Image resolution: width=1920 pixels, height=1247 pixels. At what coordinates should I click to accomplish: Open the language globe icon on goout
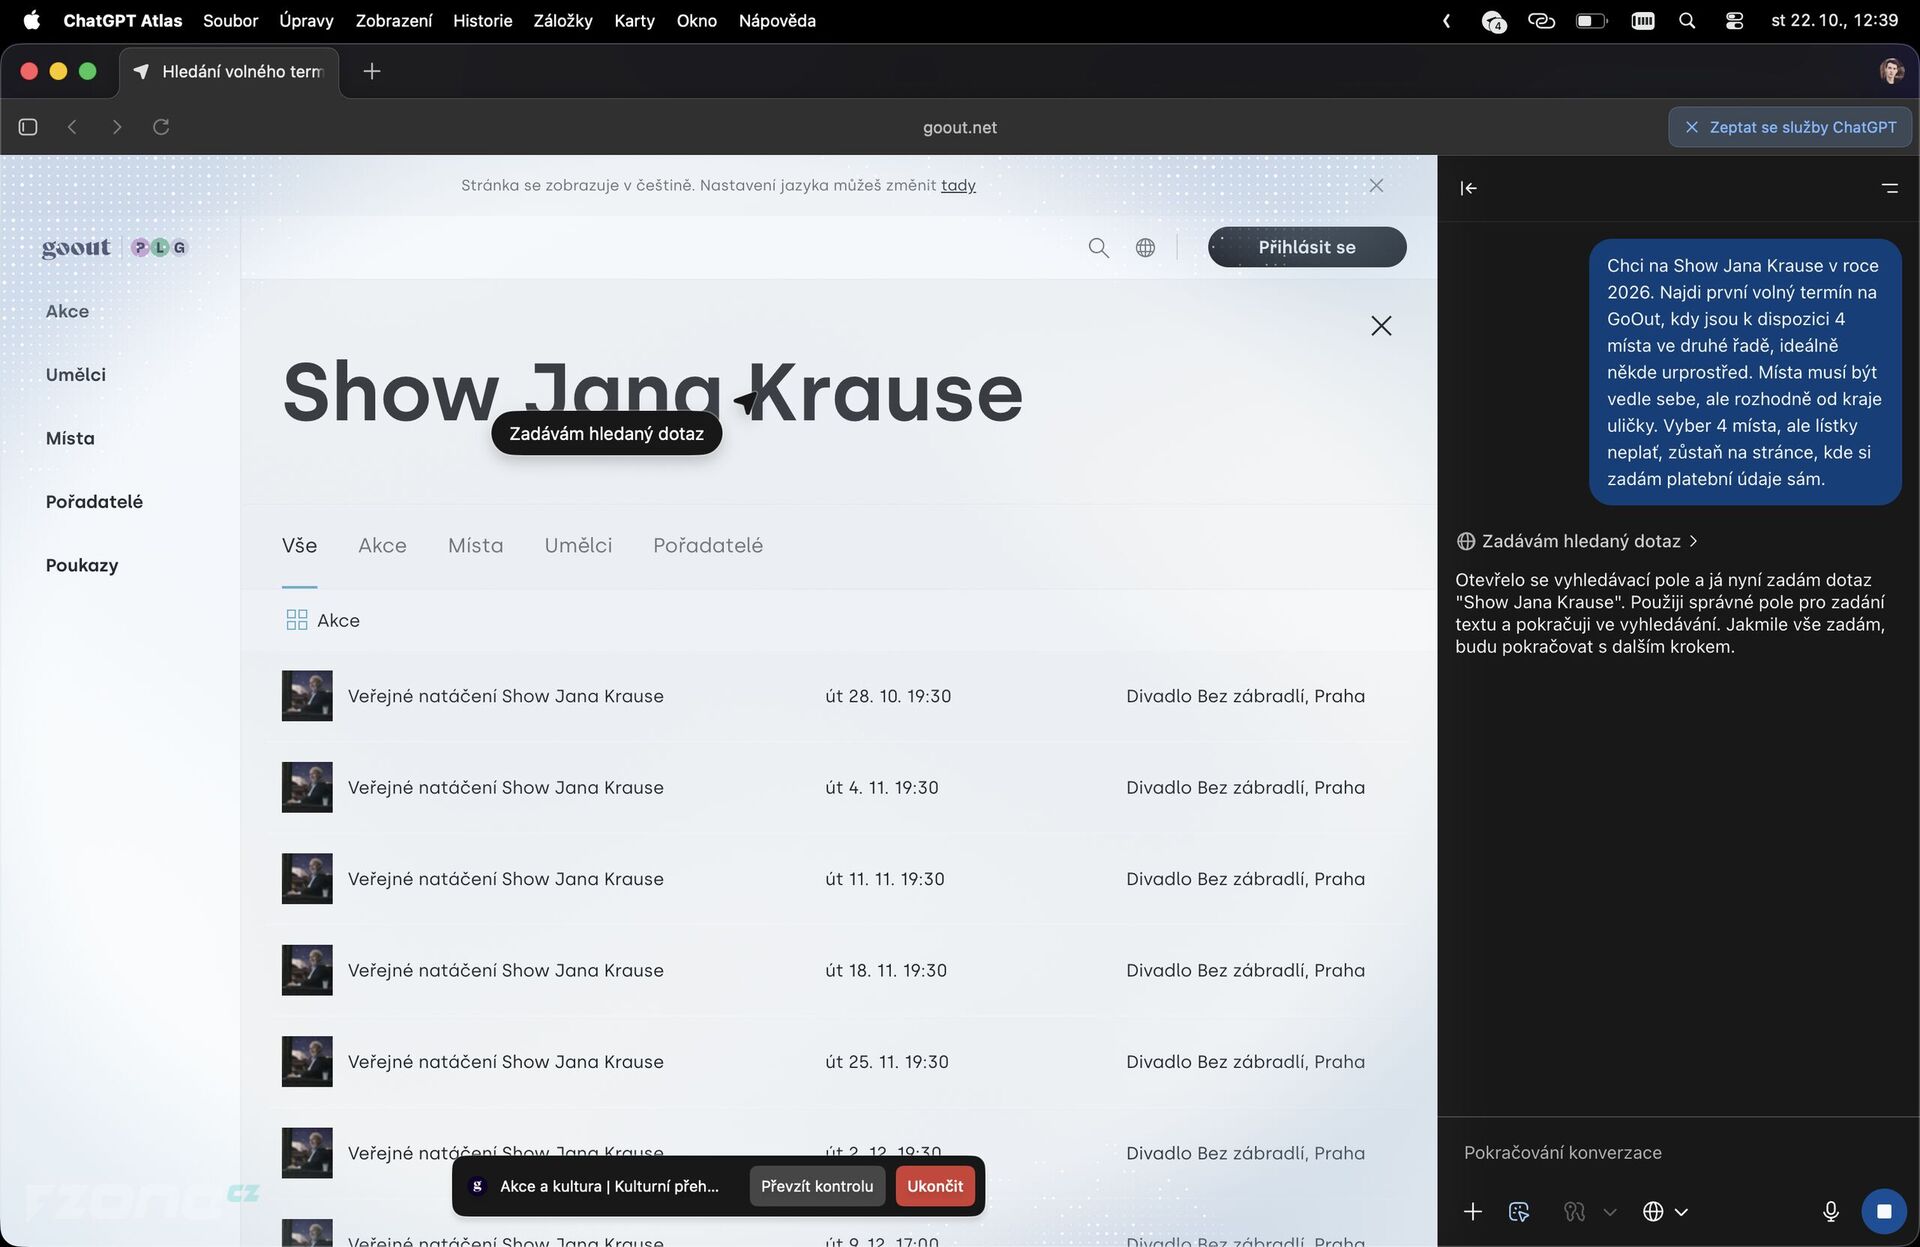[x=1145, y=247]
